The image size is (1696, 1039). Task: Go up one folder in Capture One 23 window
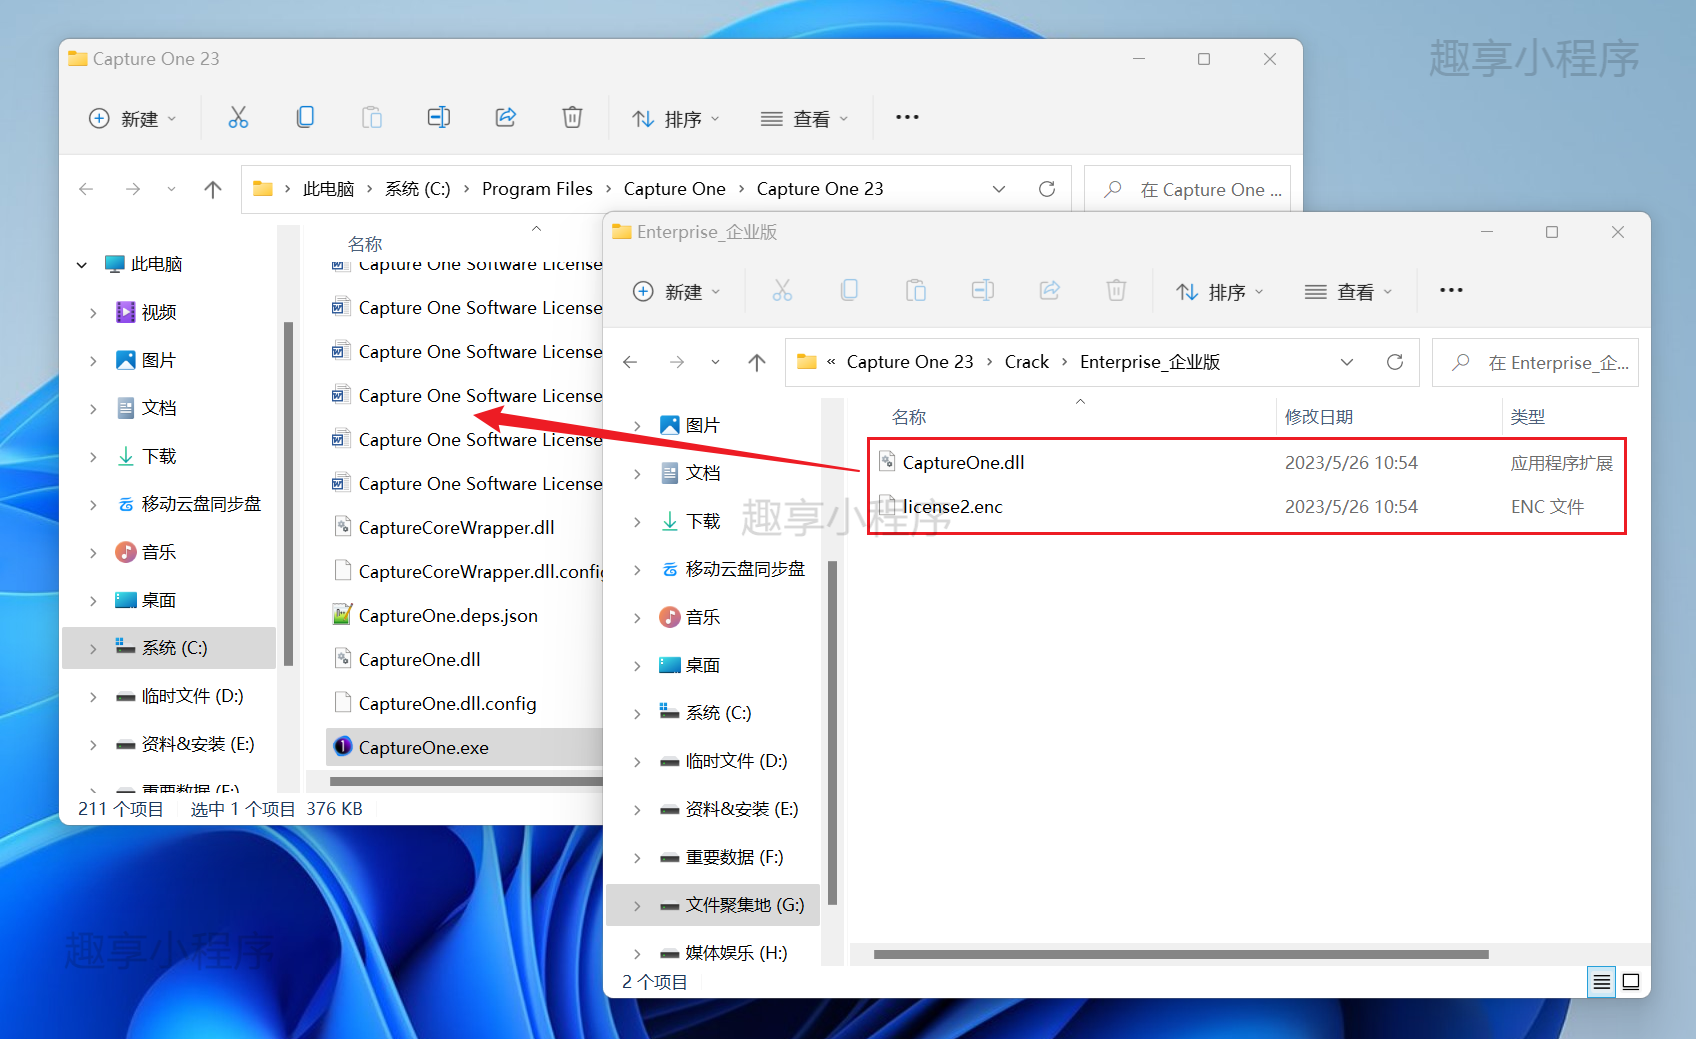[213, 189]
